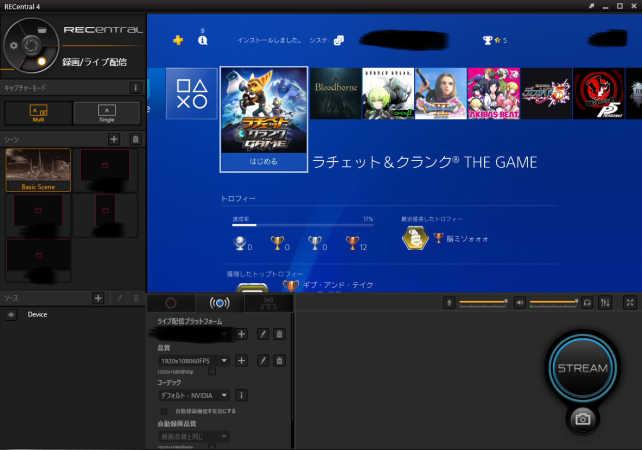Select the orange record/stream mode dot on the wheel
The height and width of the screenshot is (450, 642).
point(41,61)
